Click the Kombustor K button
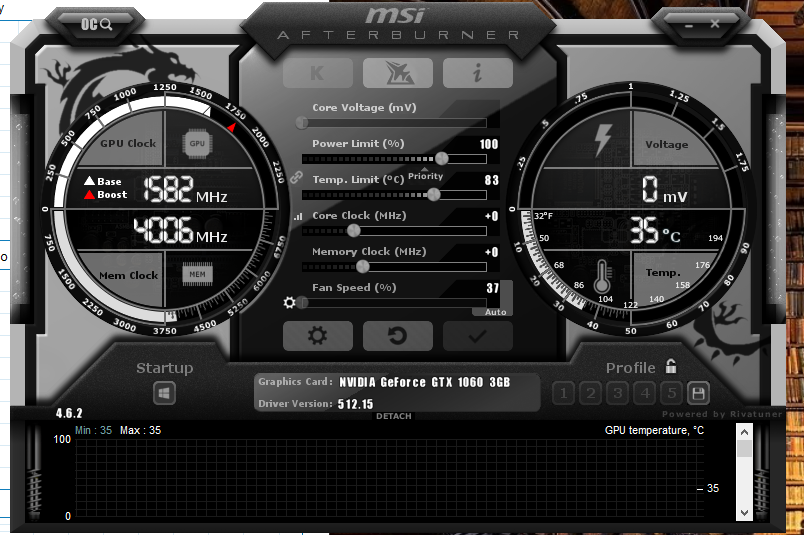804x535 pixels. 318,73
